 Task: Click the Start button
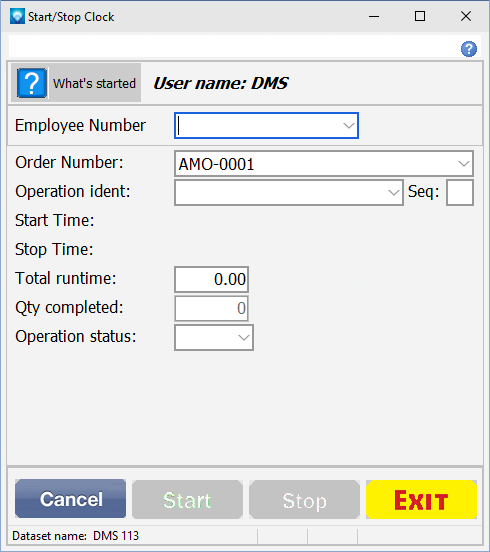pos(187,500)
